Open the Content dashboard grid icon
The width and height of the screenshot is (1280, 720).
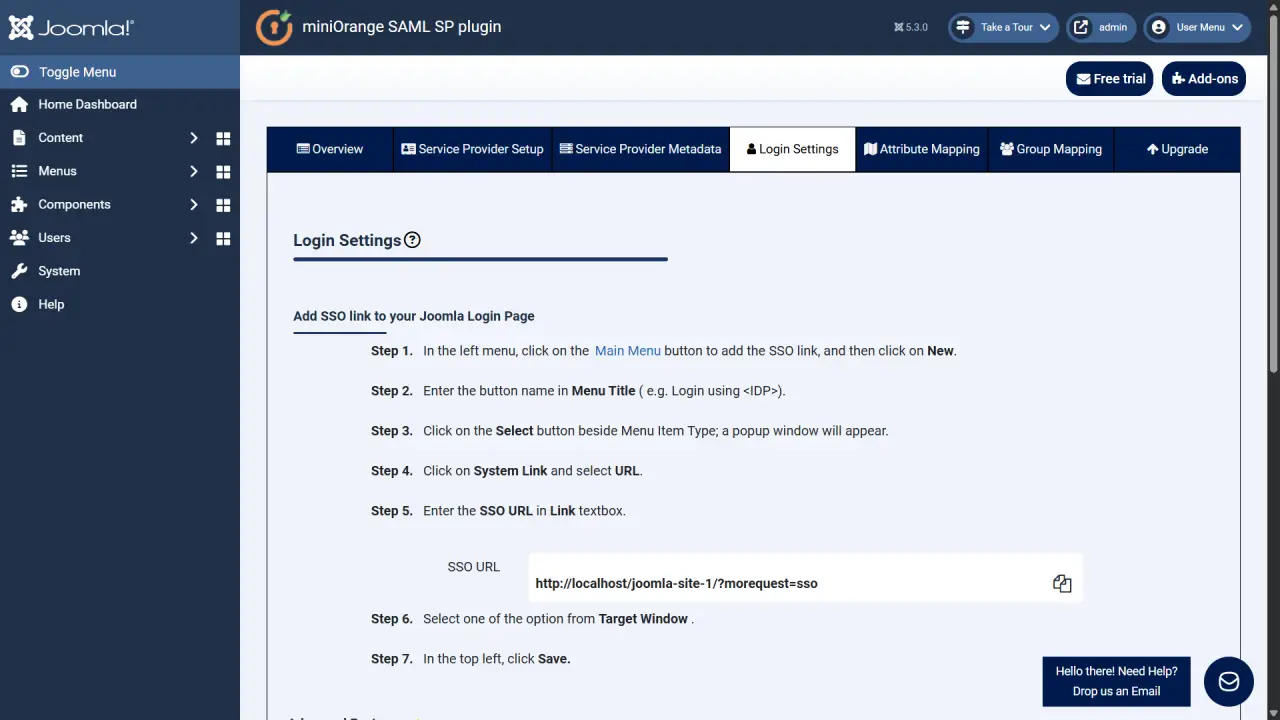tap(223, 138)
